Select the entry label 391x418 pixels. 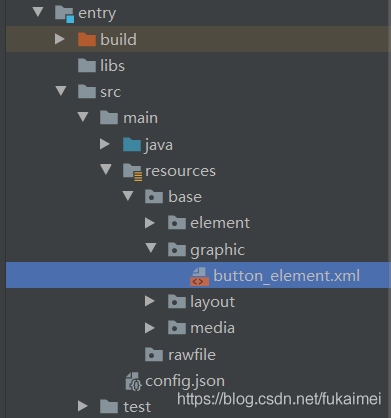[x=97, y=14]
